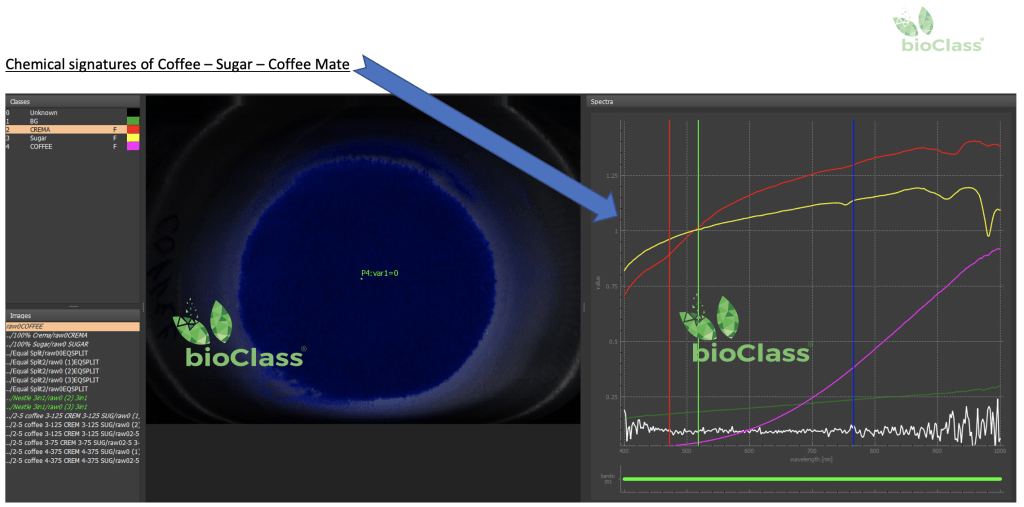
Task: Click the red vertical band marker in Spectra
Action: (x=669, y=281)
